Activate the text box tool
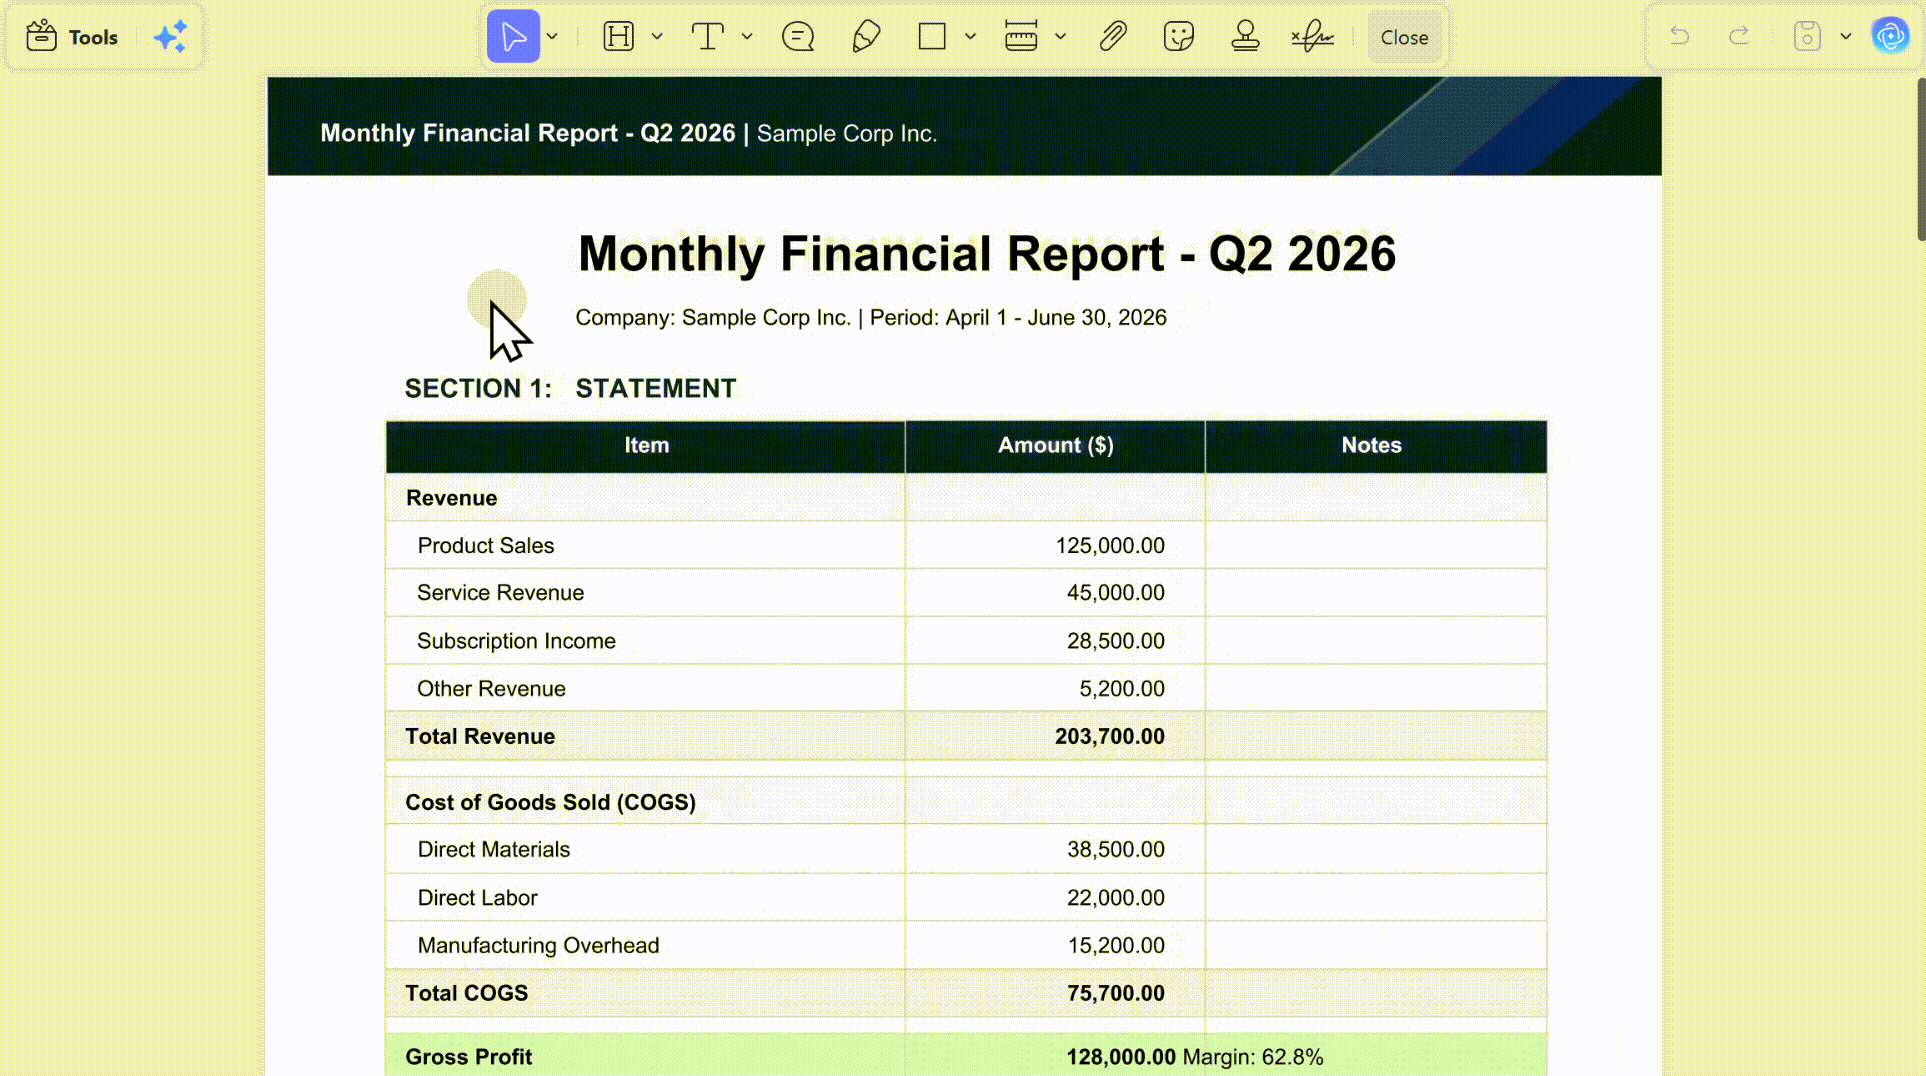 (708, 37)
